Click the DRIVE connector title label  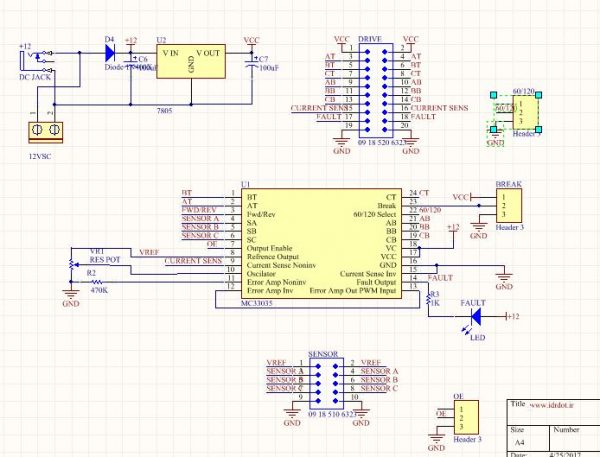pos(370,39)
